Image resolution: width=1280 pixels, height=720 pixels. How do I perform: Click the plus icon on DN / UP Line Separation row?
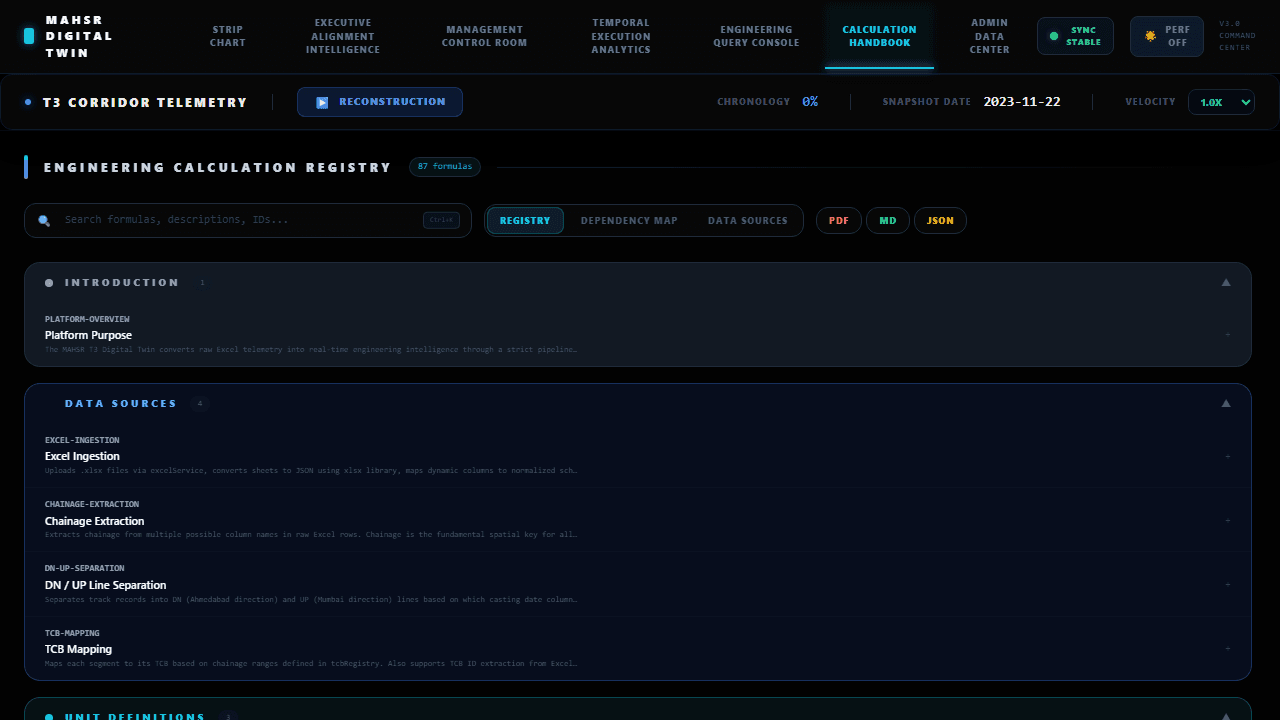click(x=1228, y=585)
